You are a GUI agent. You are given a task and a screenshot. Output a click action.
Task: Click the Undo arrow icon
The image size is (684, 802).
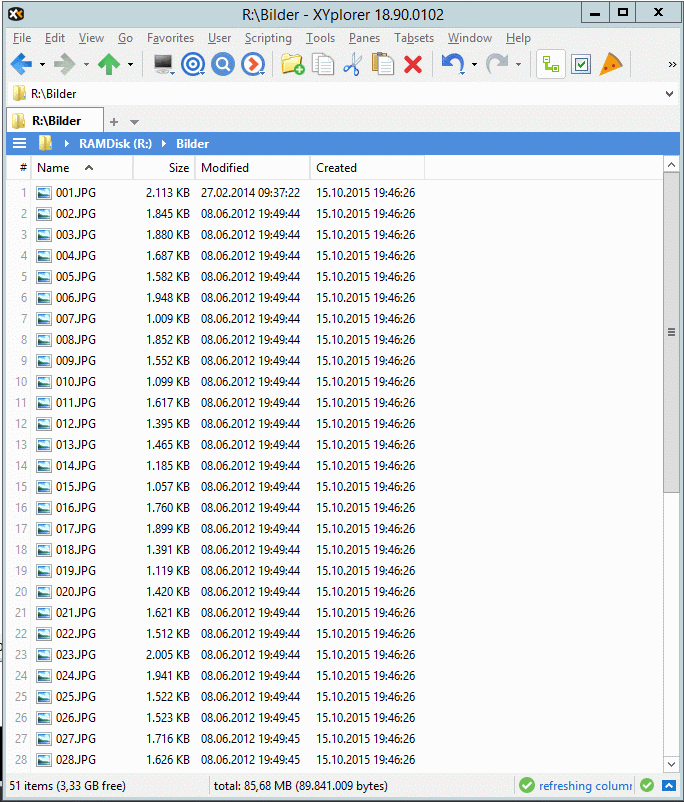point(452,65)
